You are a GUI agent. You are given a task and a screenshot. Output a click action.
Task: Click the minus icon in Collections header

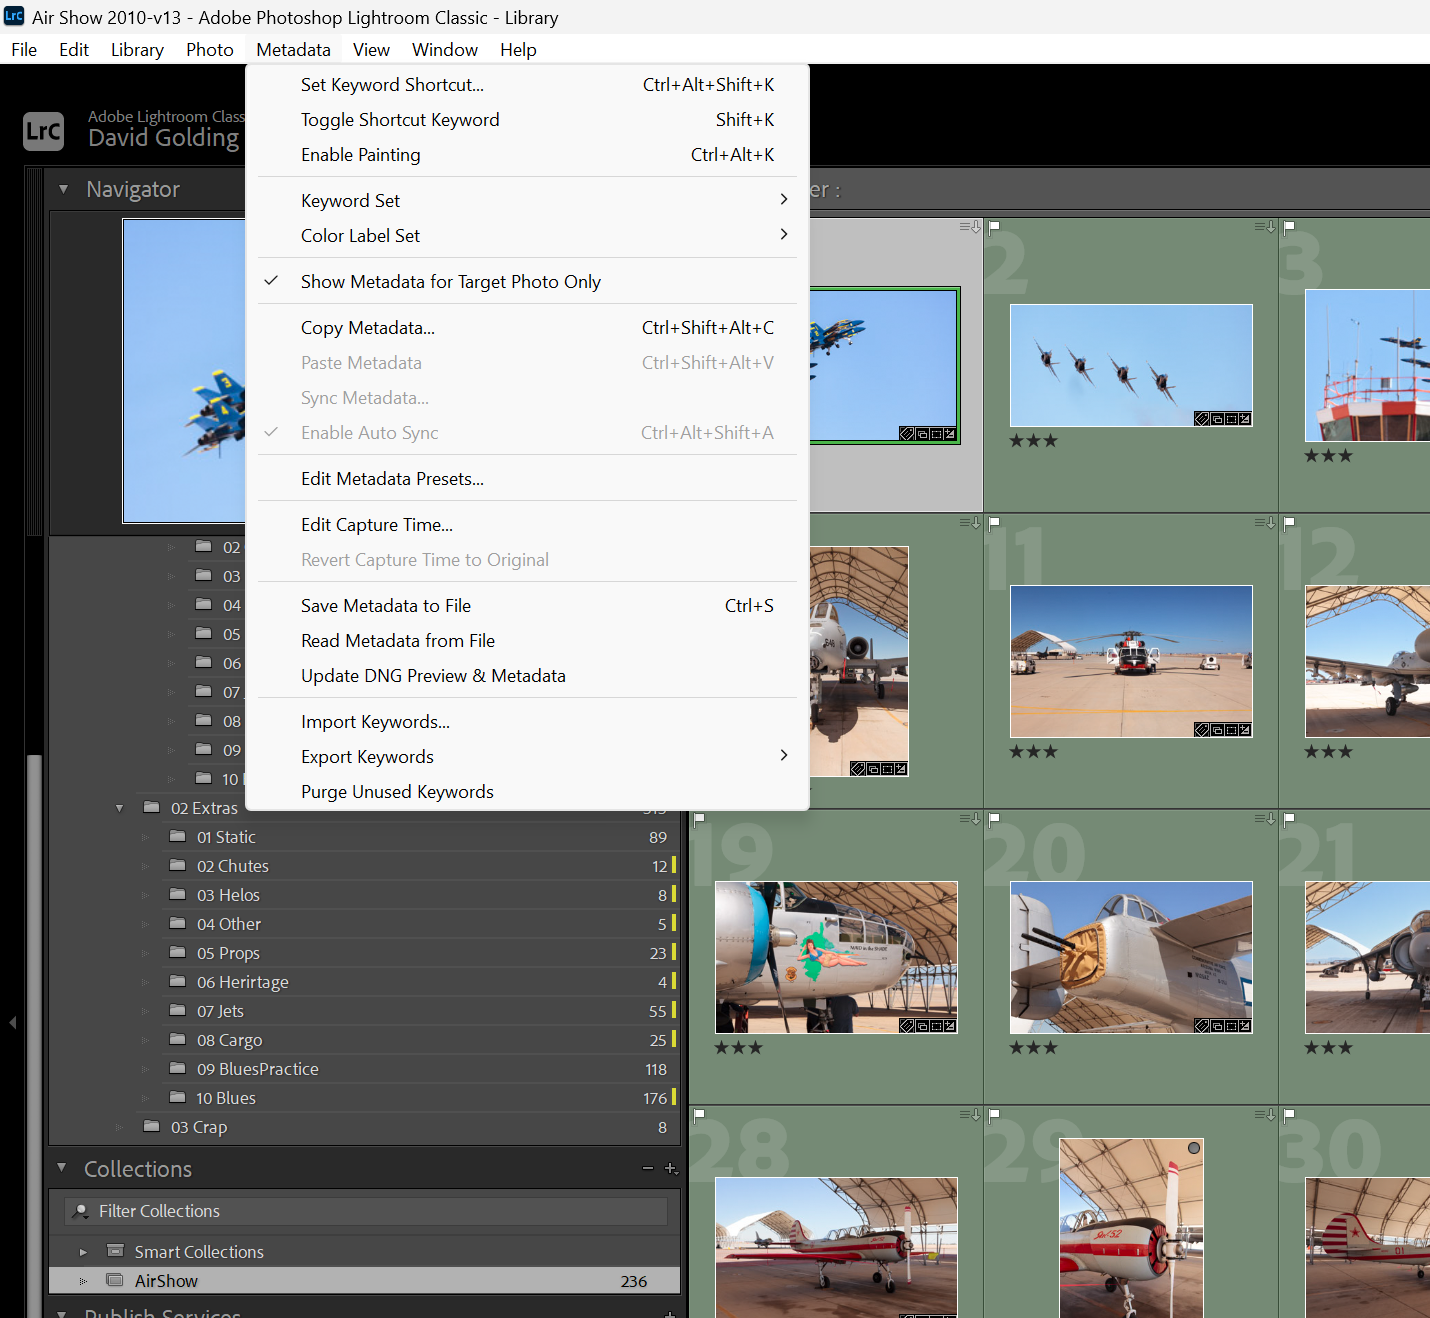coord(647,1168)
